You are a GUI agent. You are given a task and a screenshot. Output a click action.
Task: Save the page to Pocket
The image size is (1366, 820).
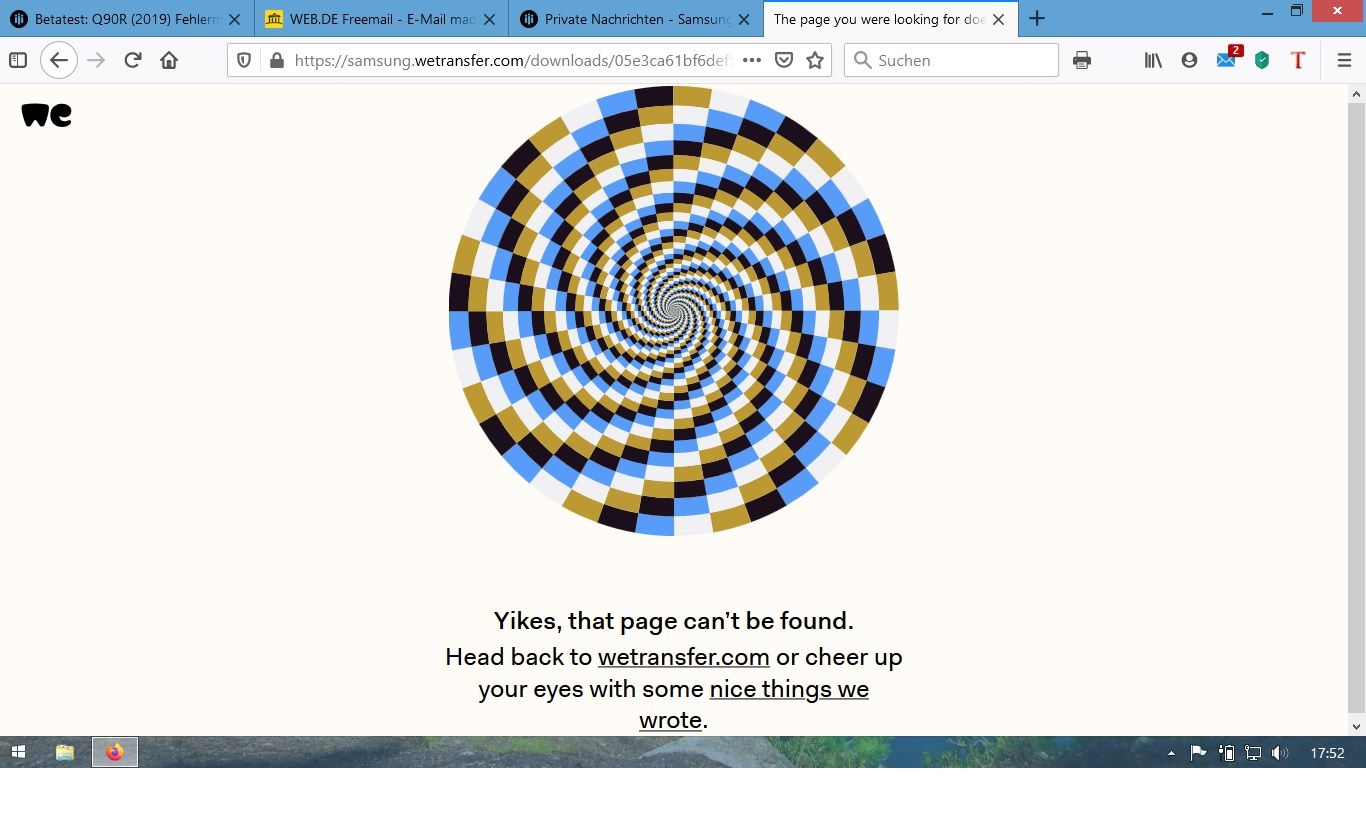[x=785, y=60]
